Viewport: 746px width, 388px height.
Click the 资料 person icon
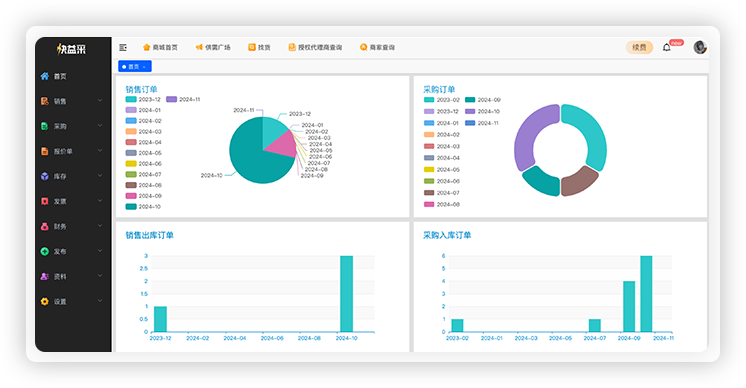45,276
